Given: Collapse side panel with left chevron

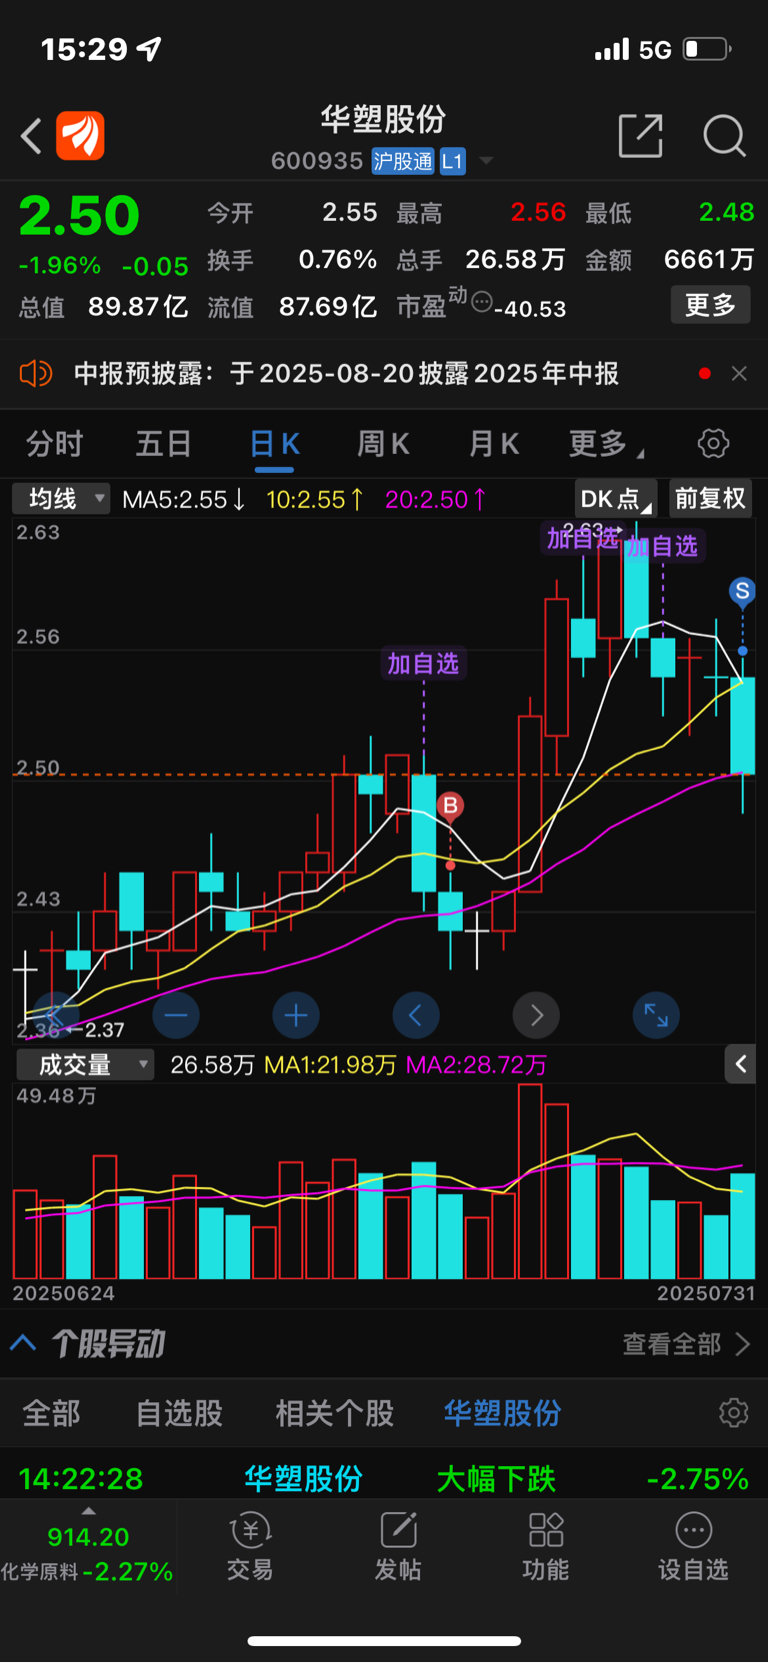Looking at the screenshot, I should coord(740,1064).
